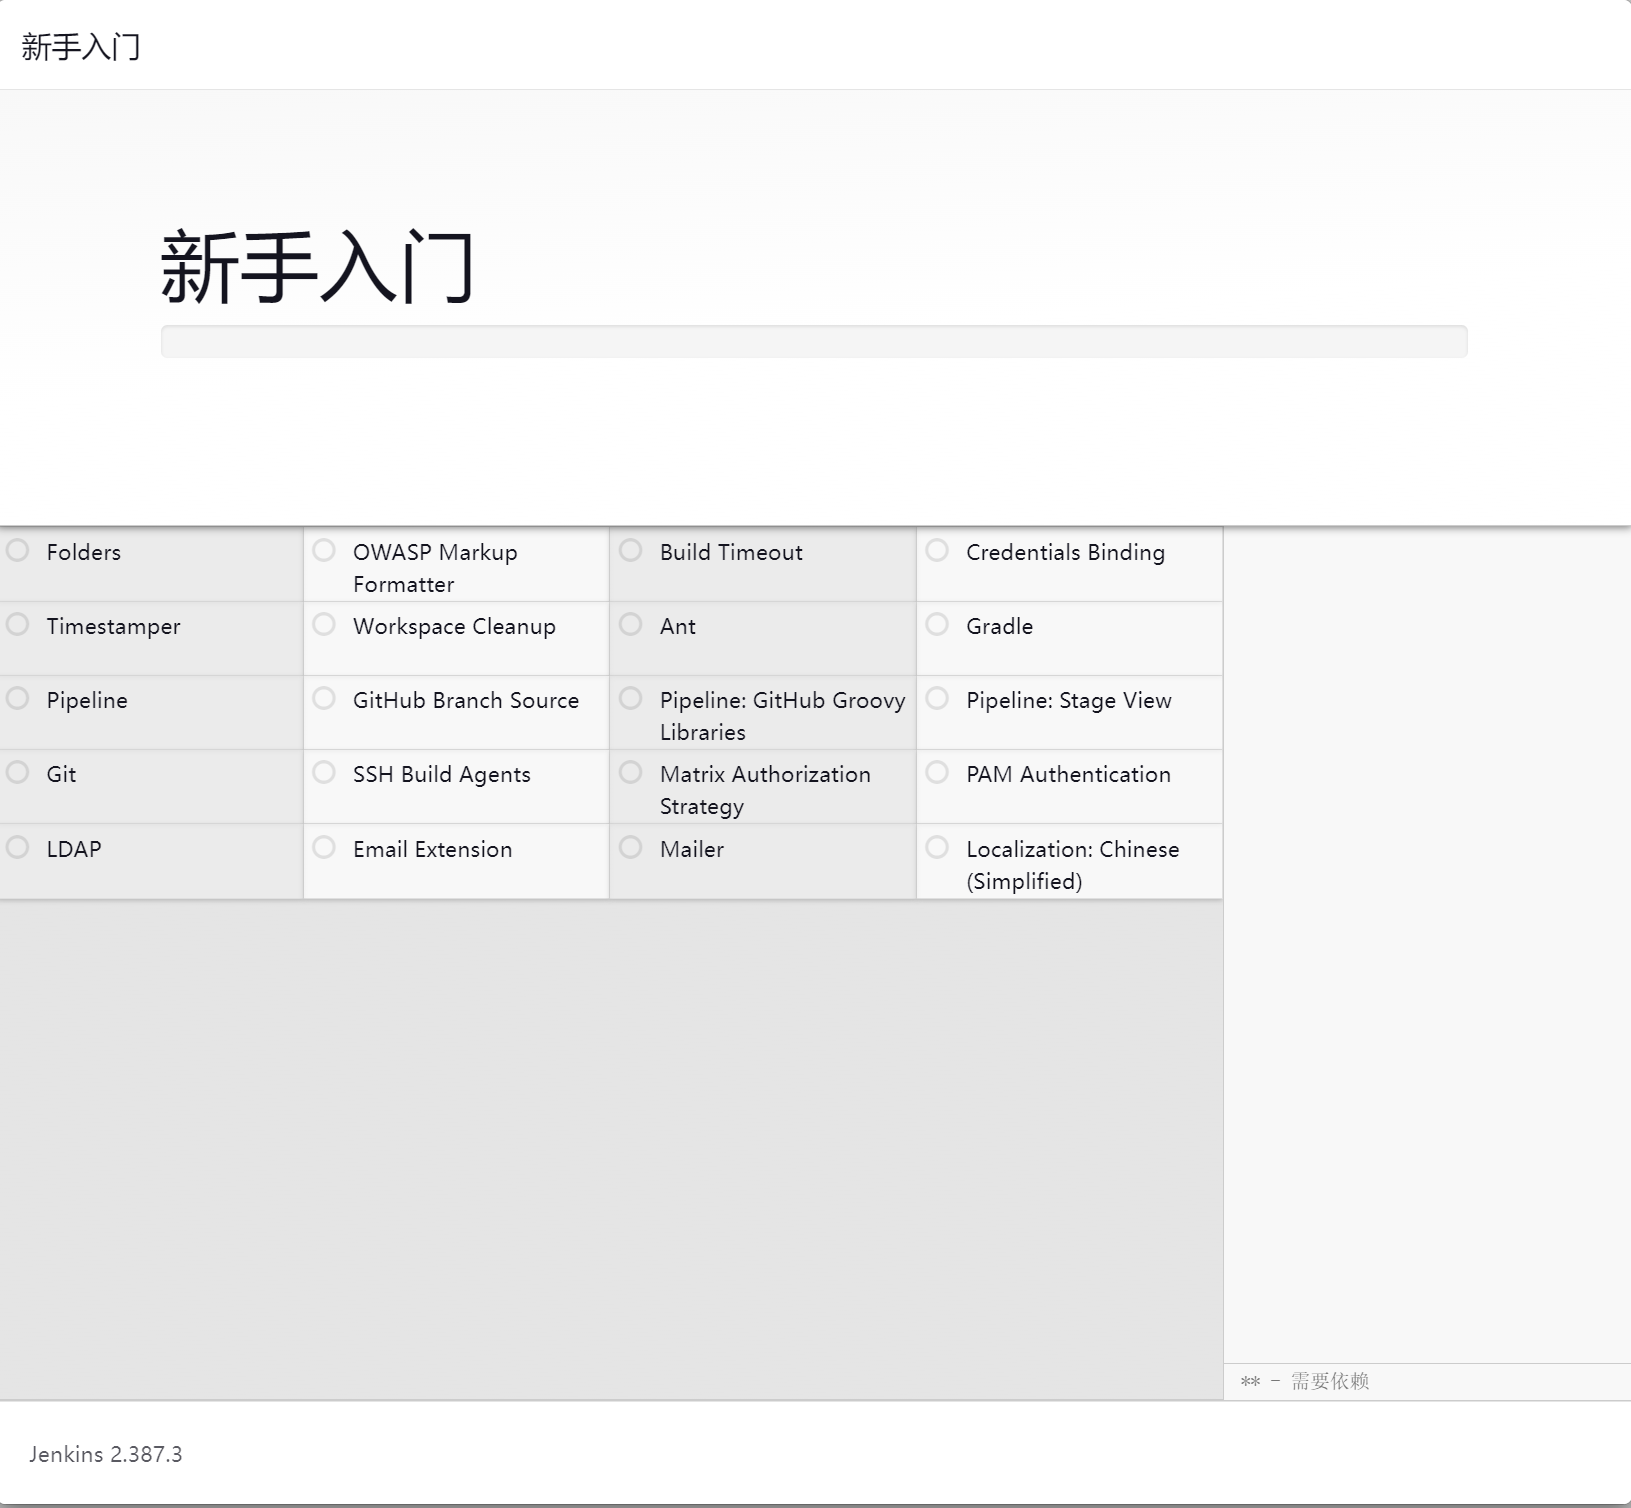Click the status circle beside SSH Build Agents
The height and width of the screenshot is (1508, 1631).
pos(324,772)
